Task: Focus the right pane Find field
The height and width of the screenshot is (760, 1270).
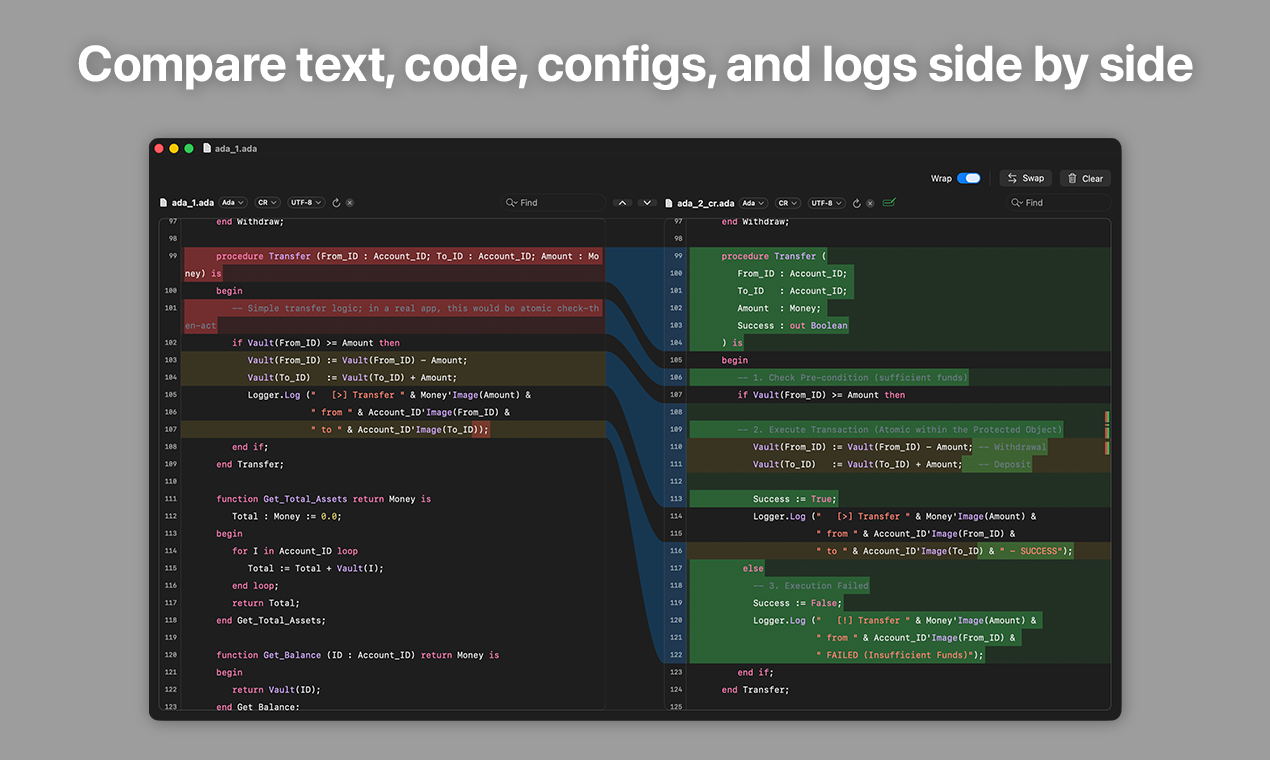Action: coord(1059,202)
